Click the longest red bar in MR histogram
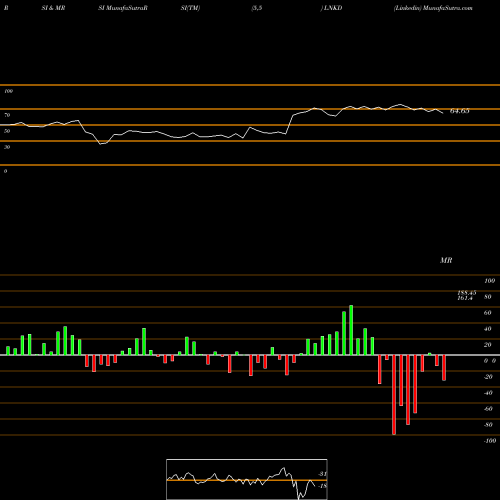The width and height of the screenshot is (500, 500). pos(394,395)
